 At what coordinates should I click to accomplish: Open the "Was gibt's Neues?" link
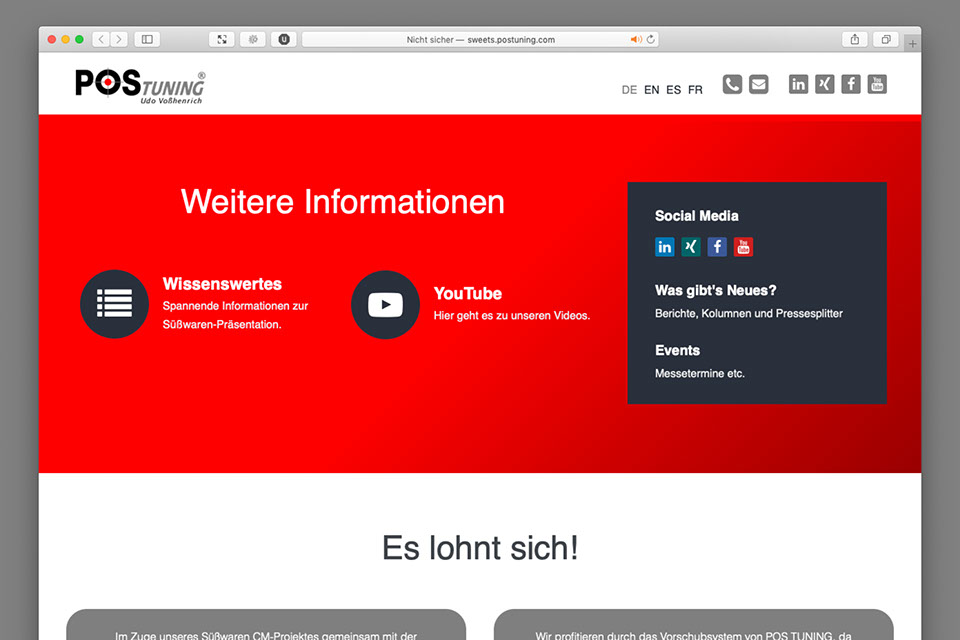tap(715, 291)
